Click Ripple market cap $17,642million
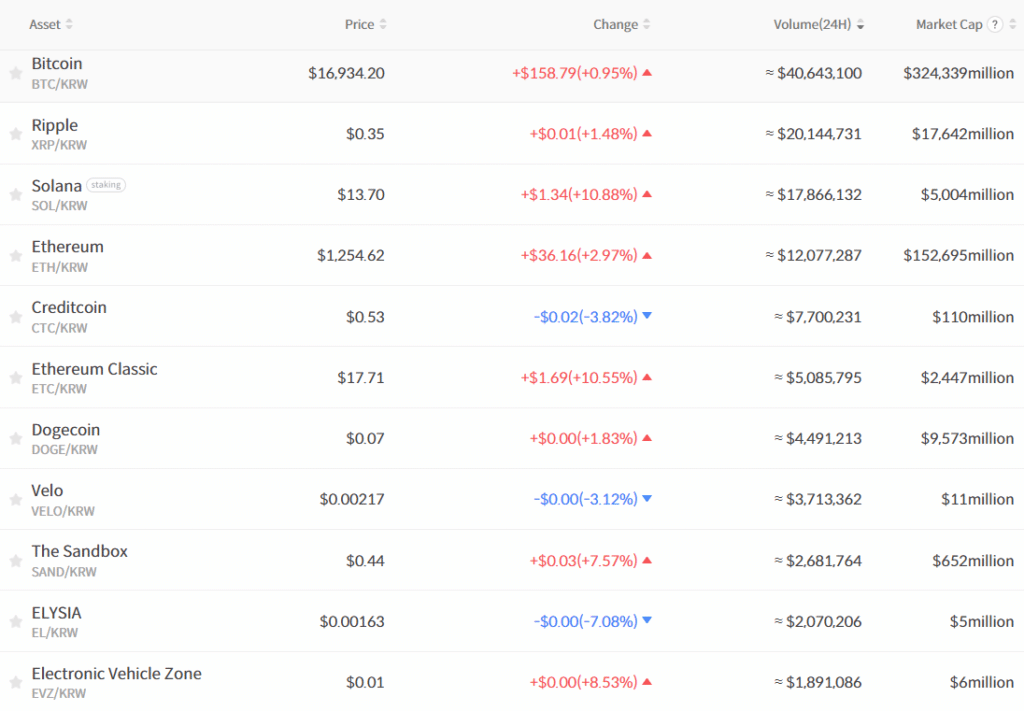The image size is (1024, 711). tap(963, 134)
